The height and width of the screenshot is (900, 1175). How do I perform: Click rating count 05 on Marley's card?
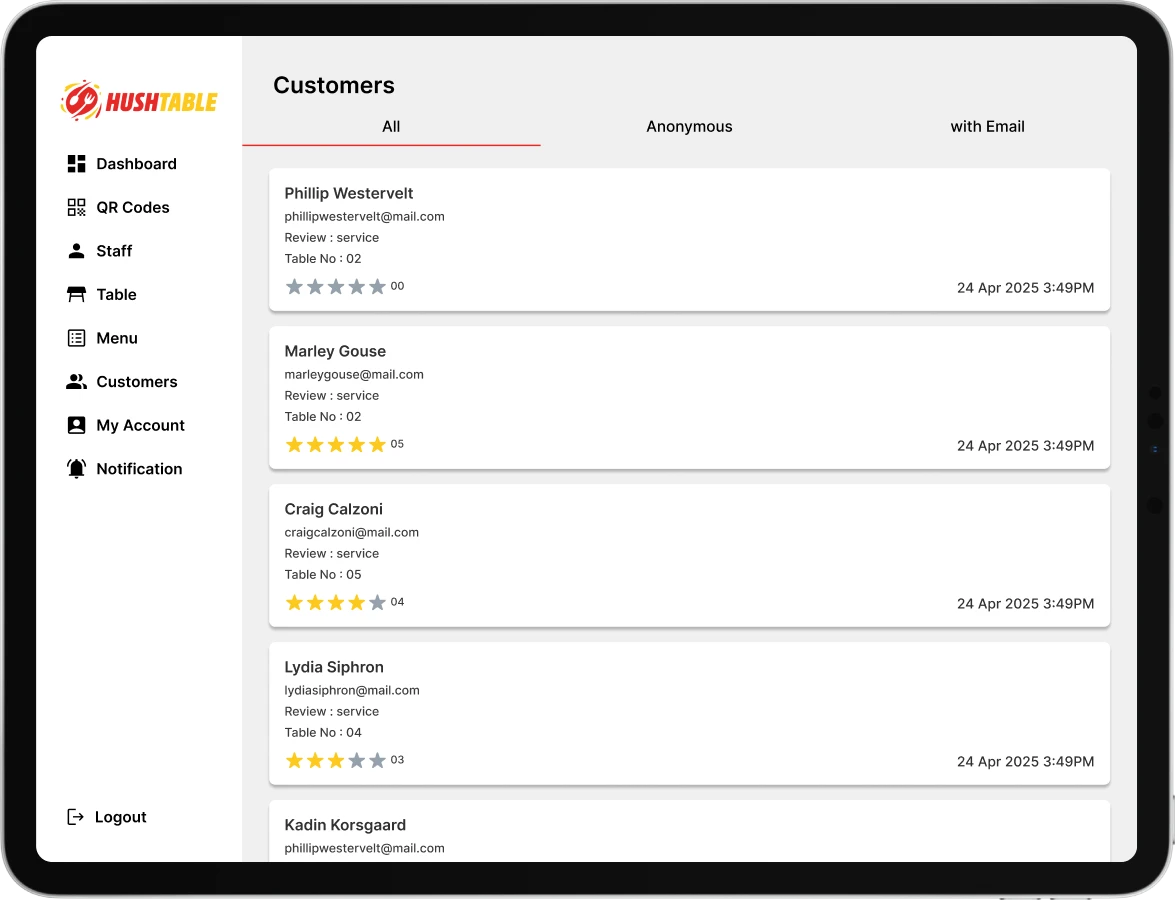pyautogui.click(x=397, y=444)
